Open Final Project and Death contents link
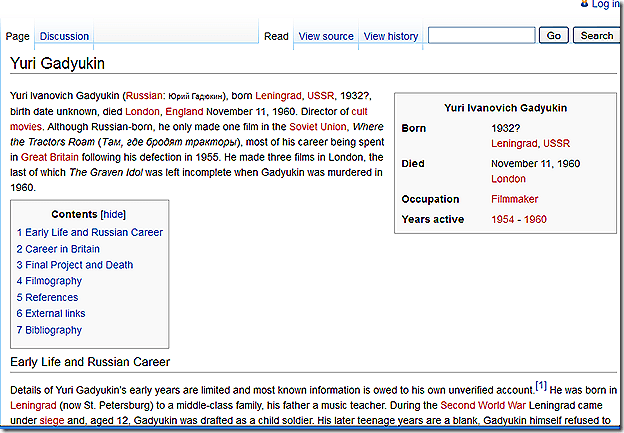Image resolution: width=624 pixels, height=433 pixels. tap(74, 265)
